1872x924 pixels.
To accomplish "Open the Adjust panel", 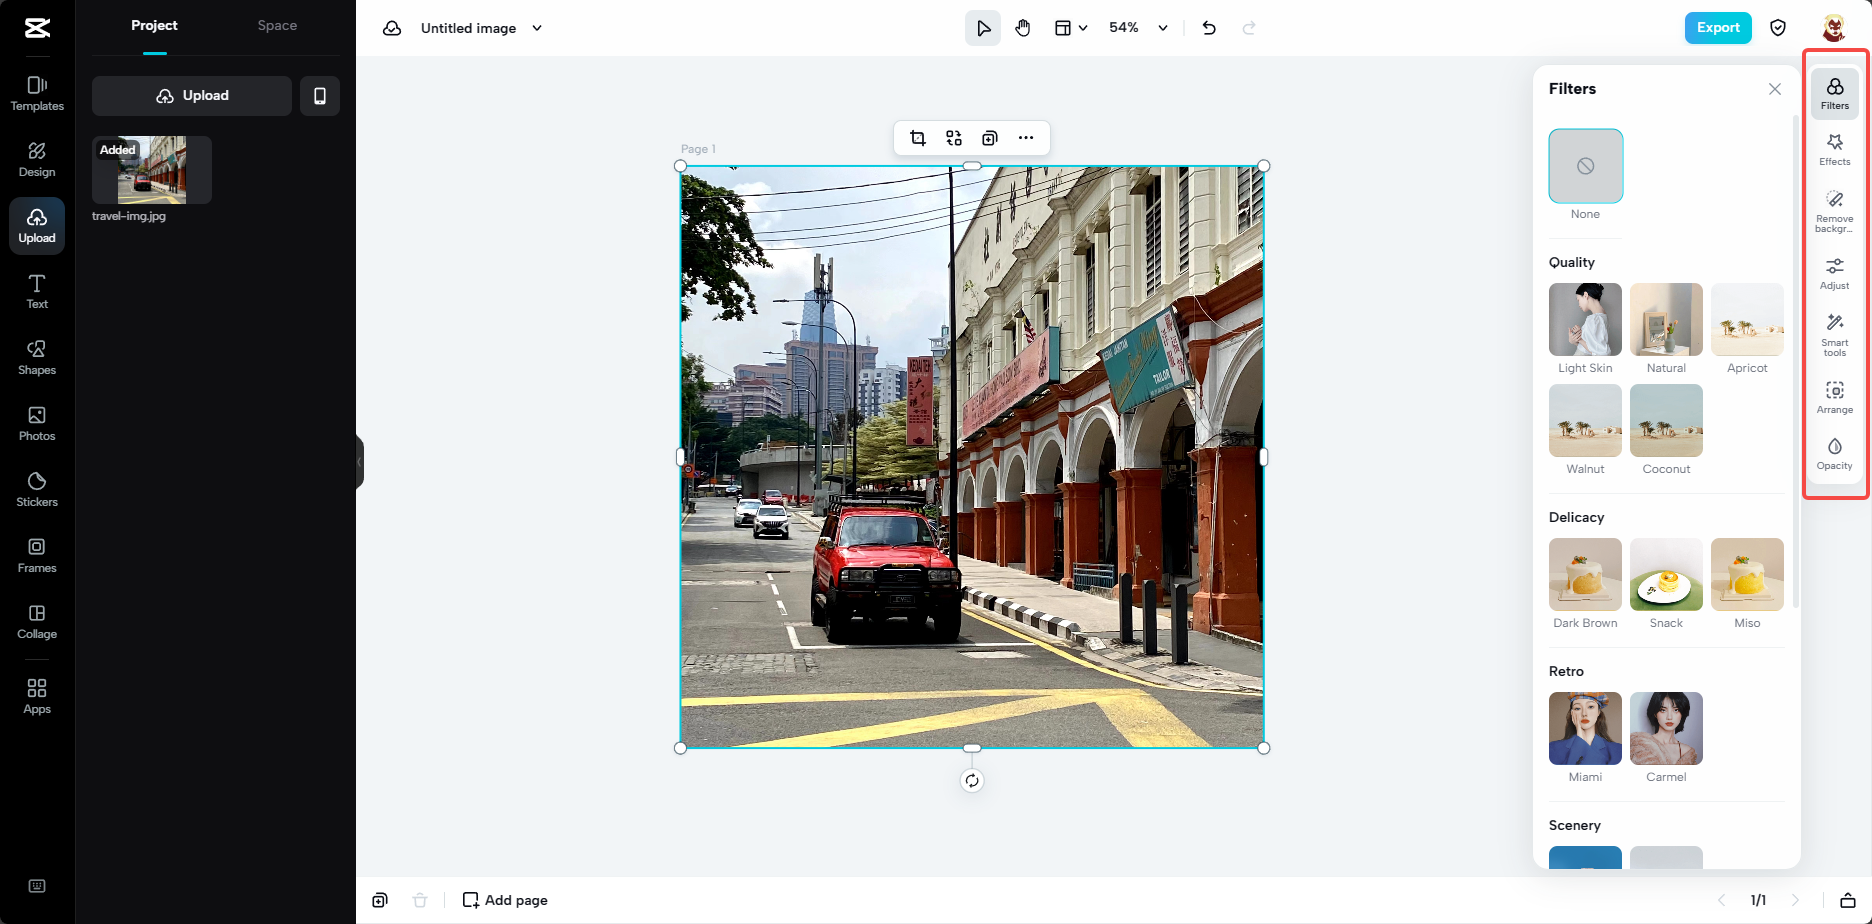I will point(1834,272).
